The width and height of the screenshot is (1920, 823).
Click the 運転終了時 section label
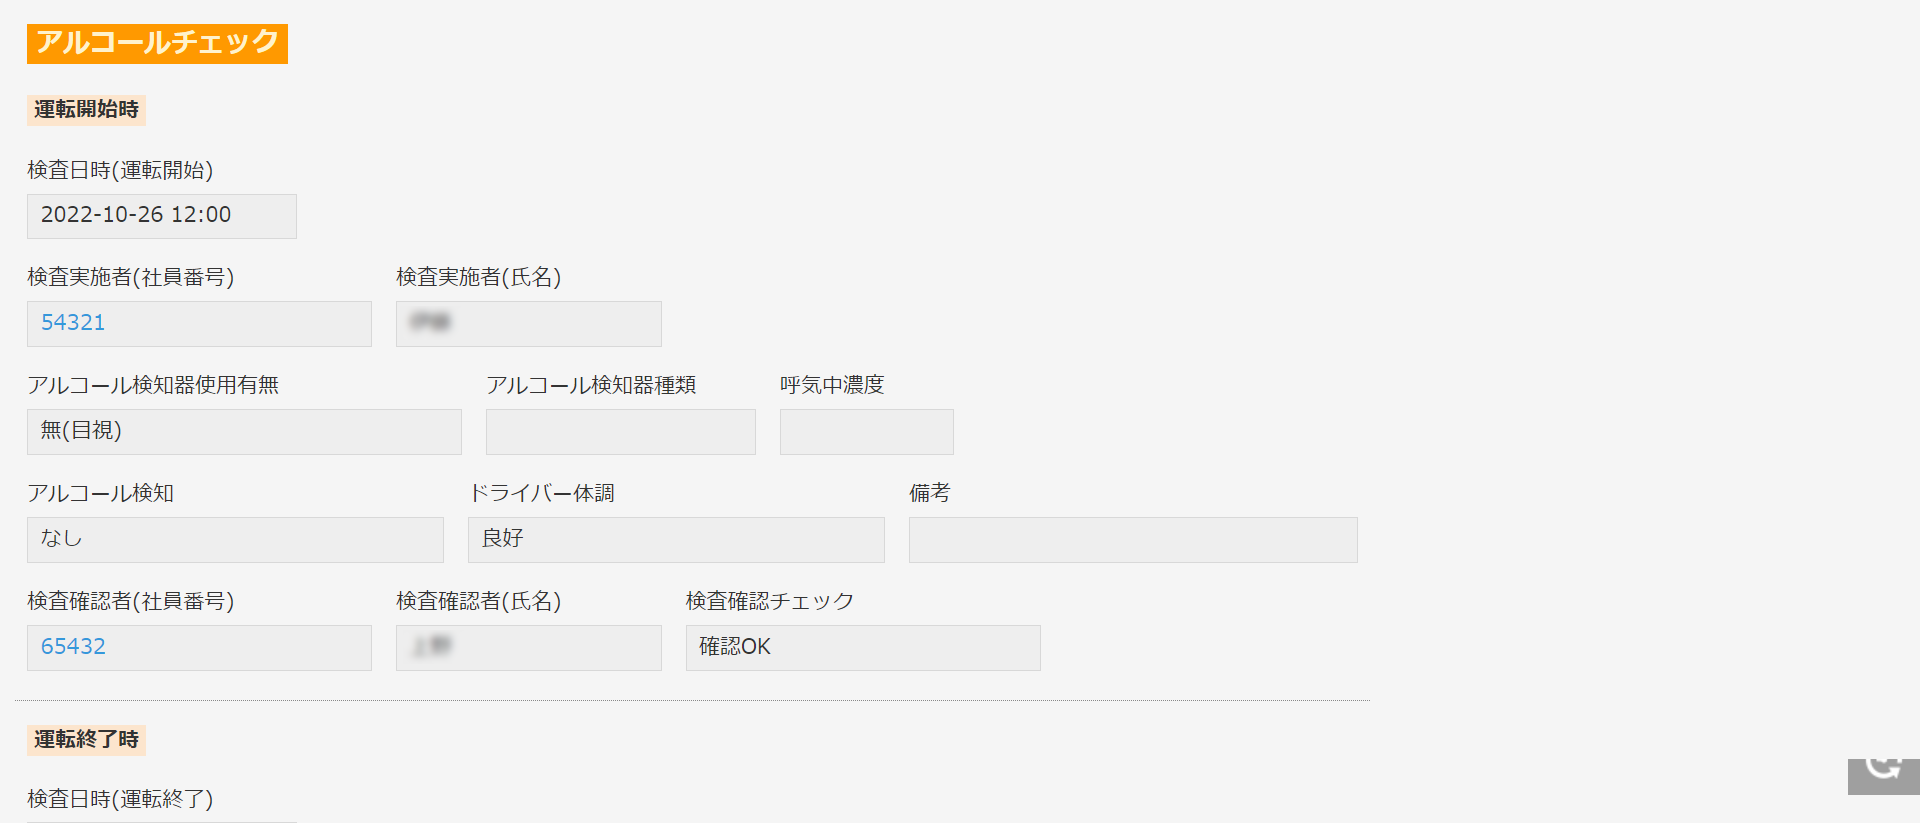86,739
